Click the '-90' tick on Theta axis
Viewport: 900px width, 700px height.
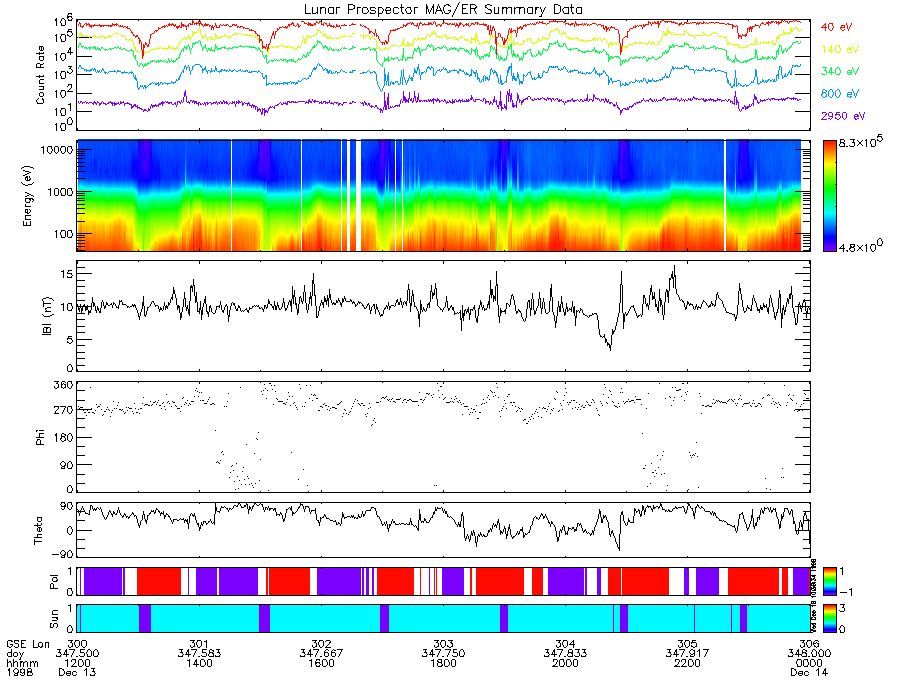63,554
